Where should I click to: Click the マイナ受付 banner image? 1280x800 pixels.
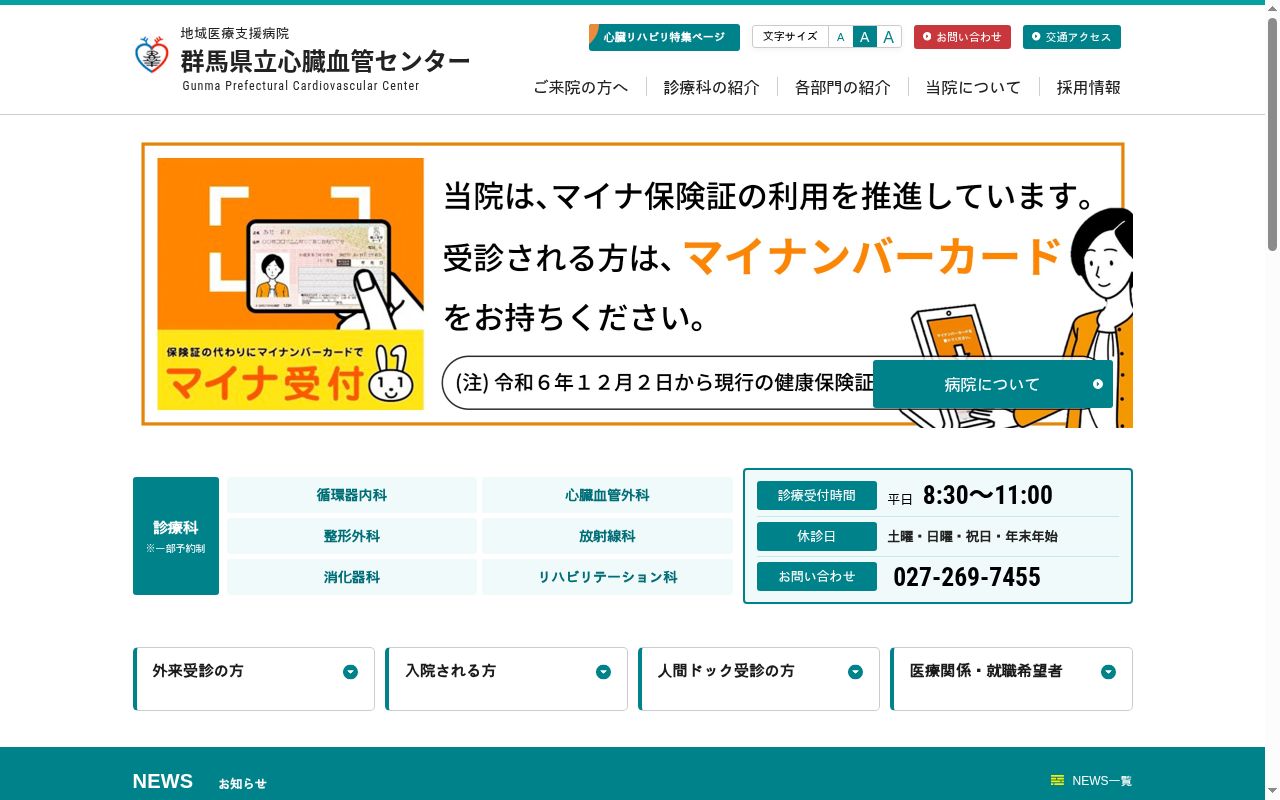(290, 284)
